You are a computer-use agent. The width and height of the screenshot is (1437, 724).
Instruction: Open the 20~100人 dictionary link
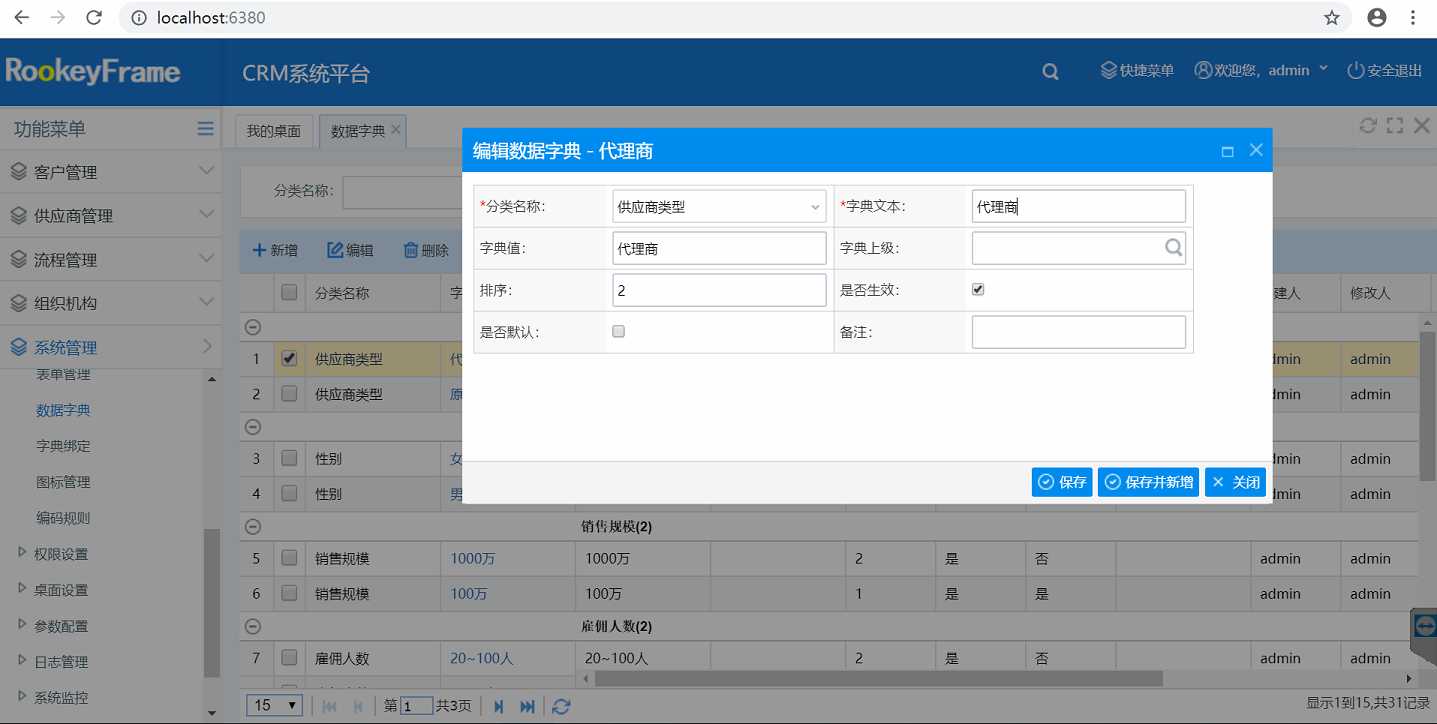482,659
